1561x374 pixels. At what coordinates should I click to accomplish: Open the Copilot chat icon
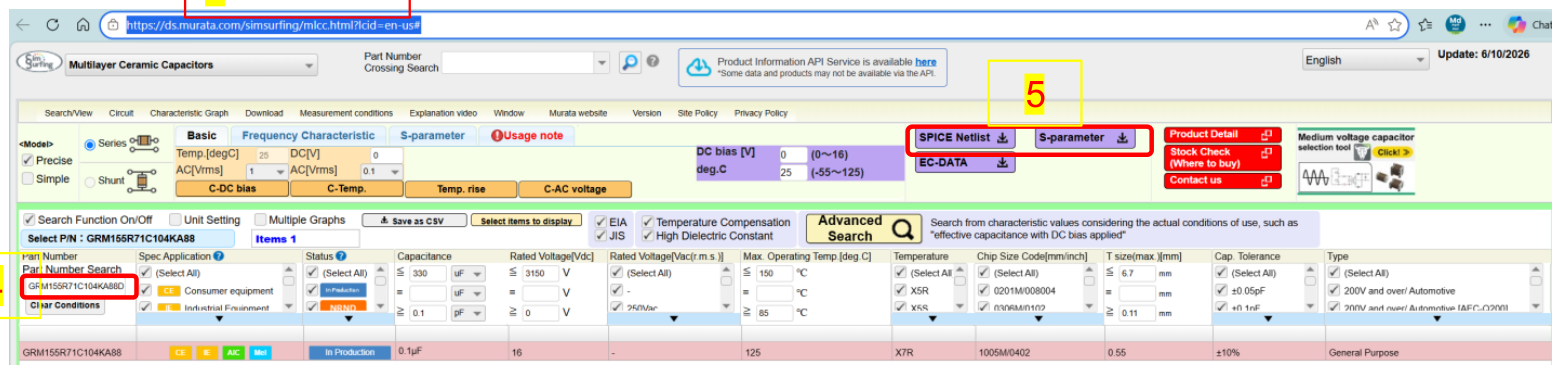[1517, 24]
